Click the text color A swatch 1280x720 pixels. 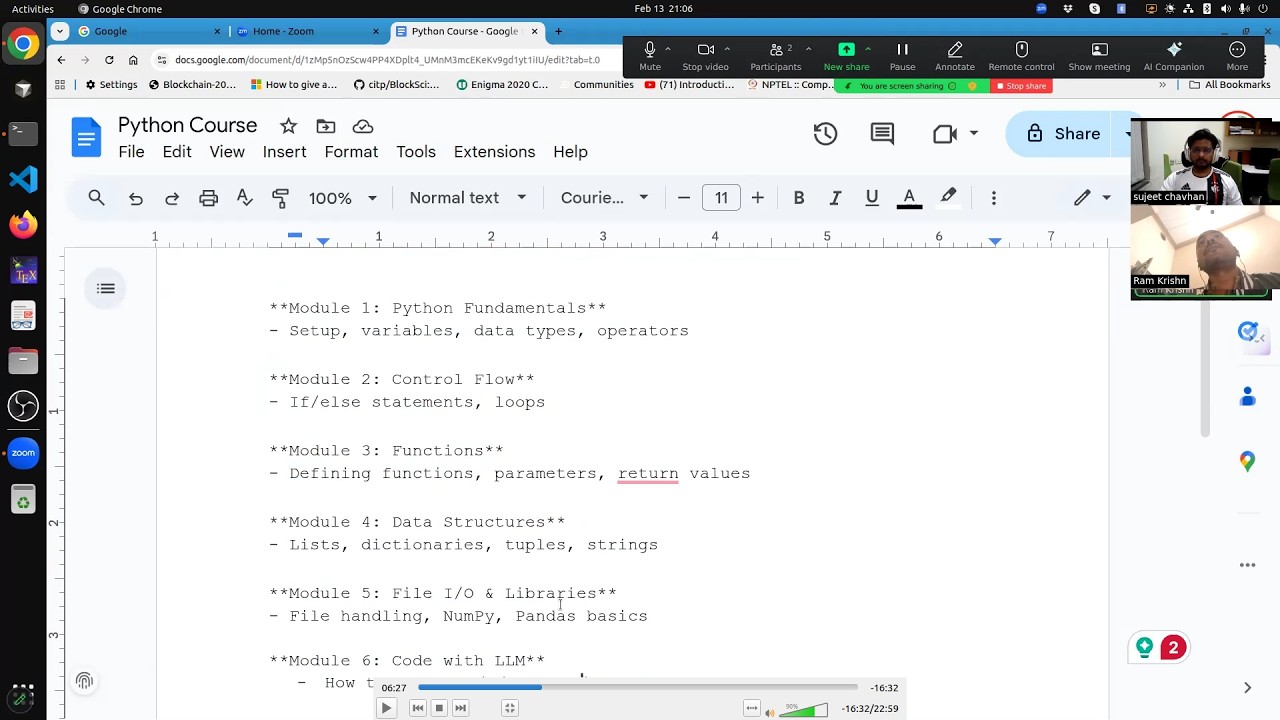[909, 198]
